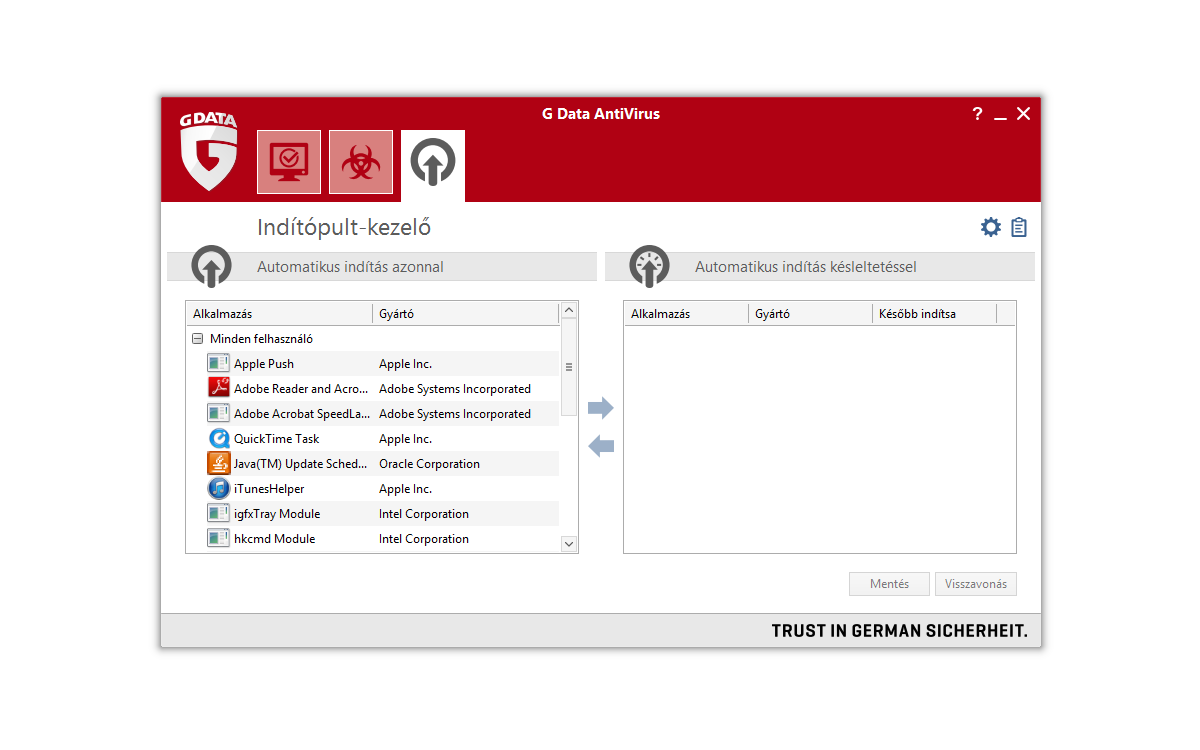Viewport: 1200px width, 750px height.
Task: Click the QuickTime Task icon
Action: click(219, 438)
